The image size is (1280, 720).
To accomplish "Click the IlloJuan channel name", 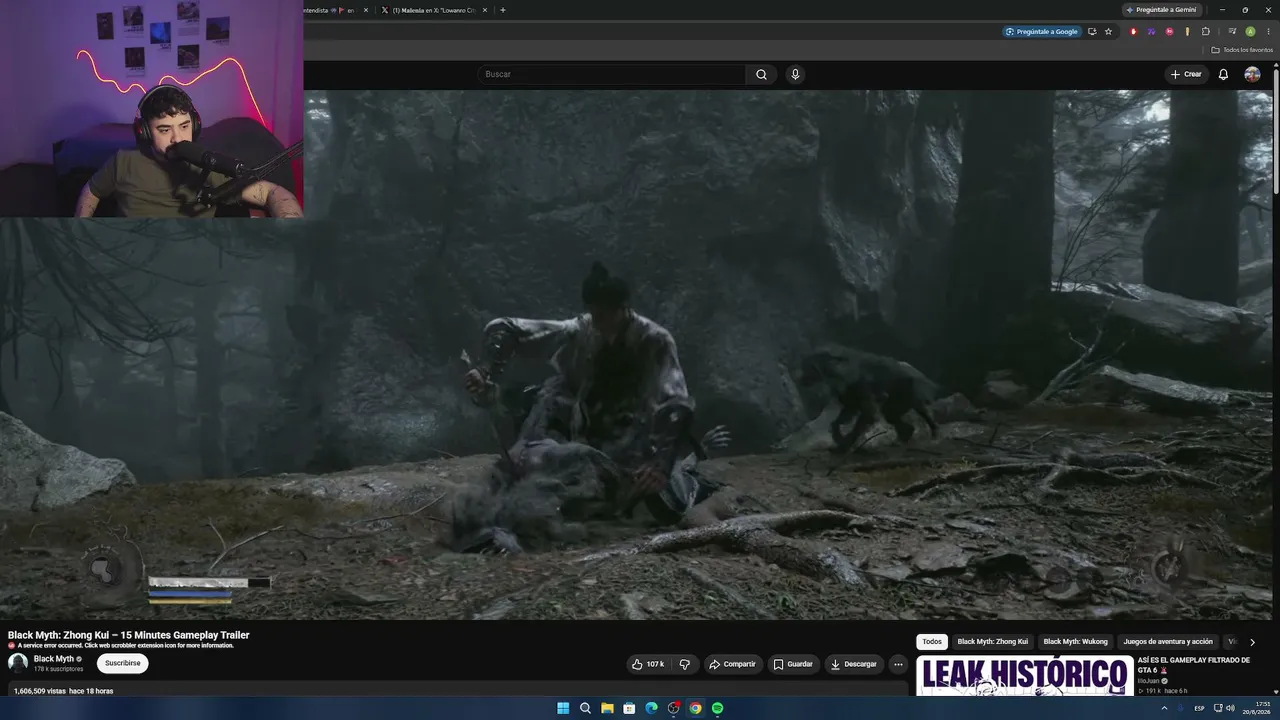I will click(x=1148, y=681).
